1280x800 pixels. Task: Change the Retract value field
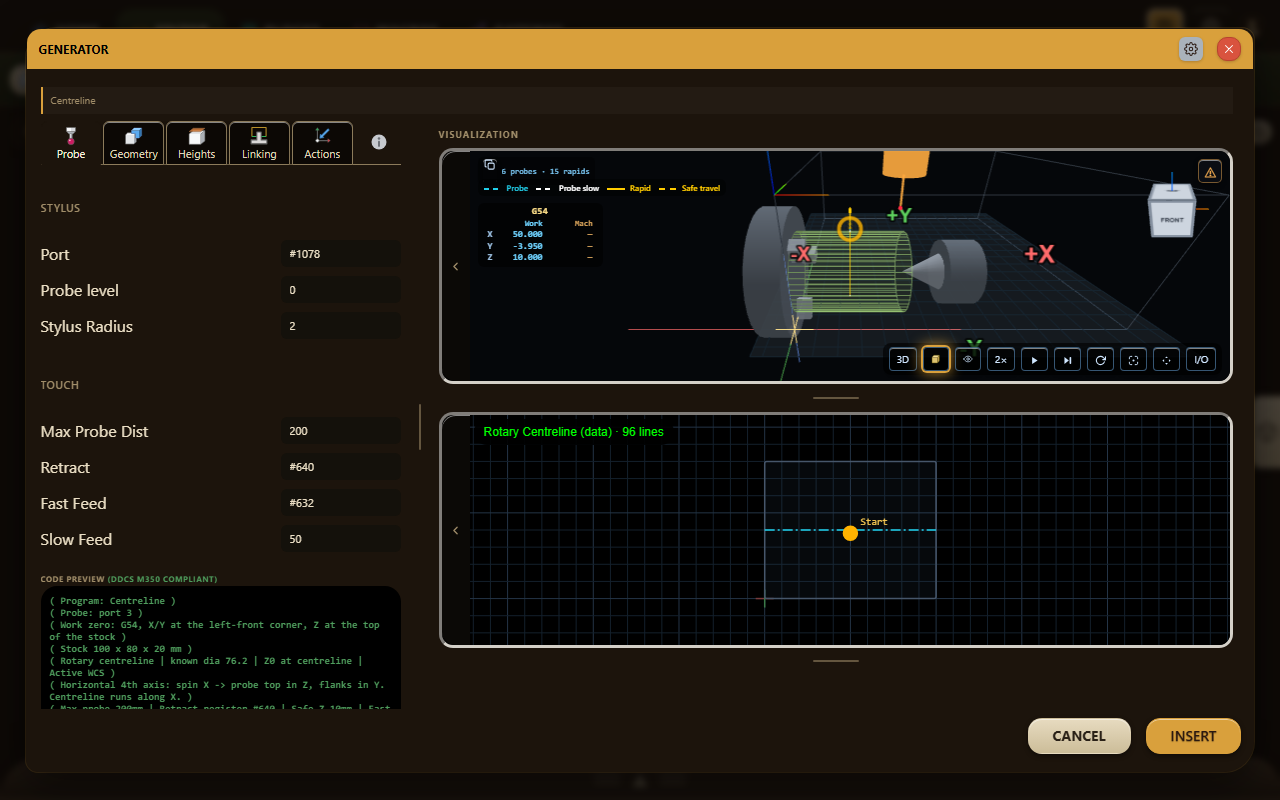341,467
